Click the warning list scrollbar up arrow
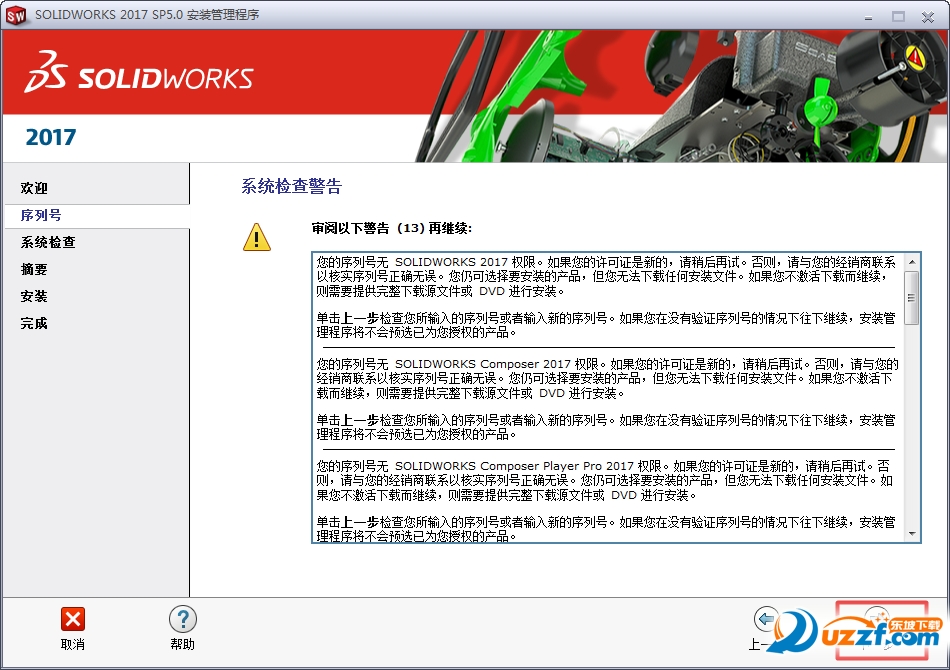Image resolution: width=950 pixels, height=670 pixels. tap(911, 261)
